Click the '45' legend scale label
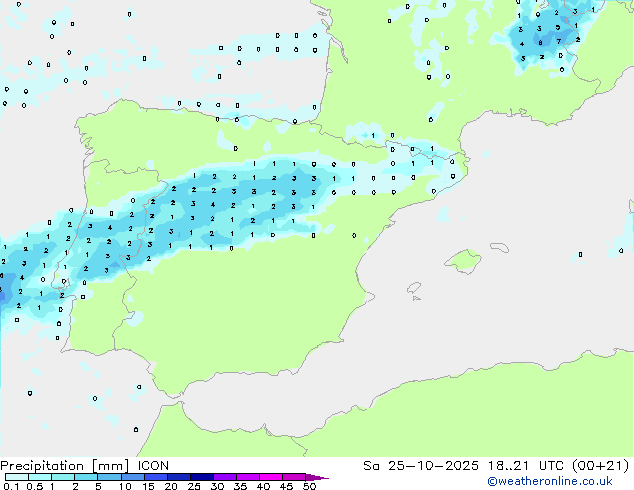Screen dimensions: 634x490 286,486
